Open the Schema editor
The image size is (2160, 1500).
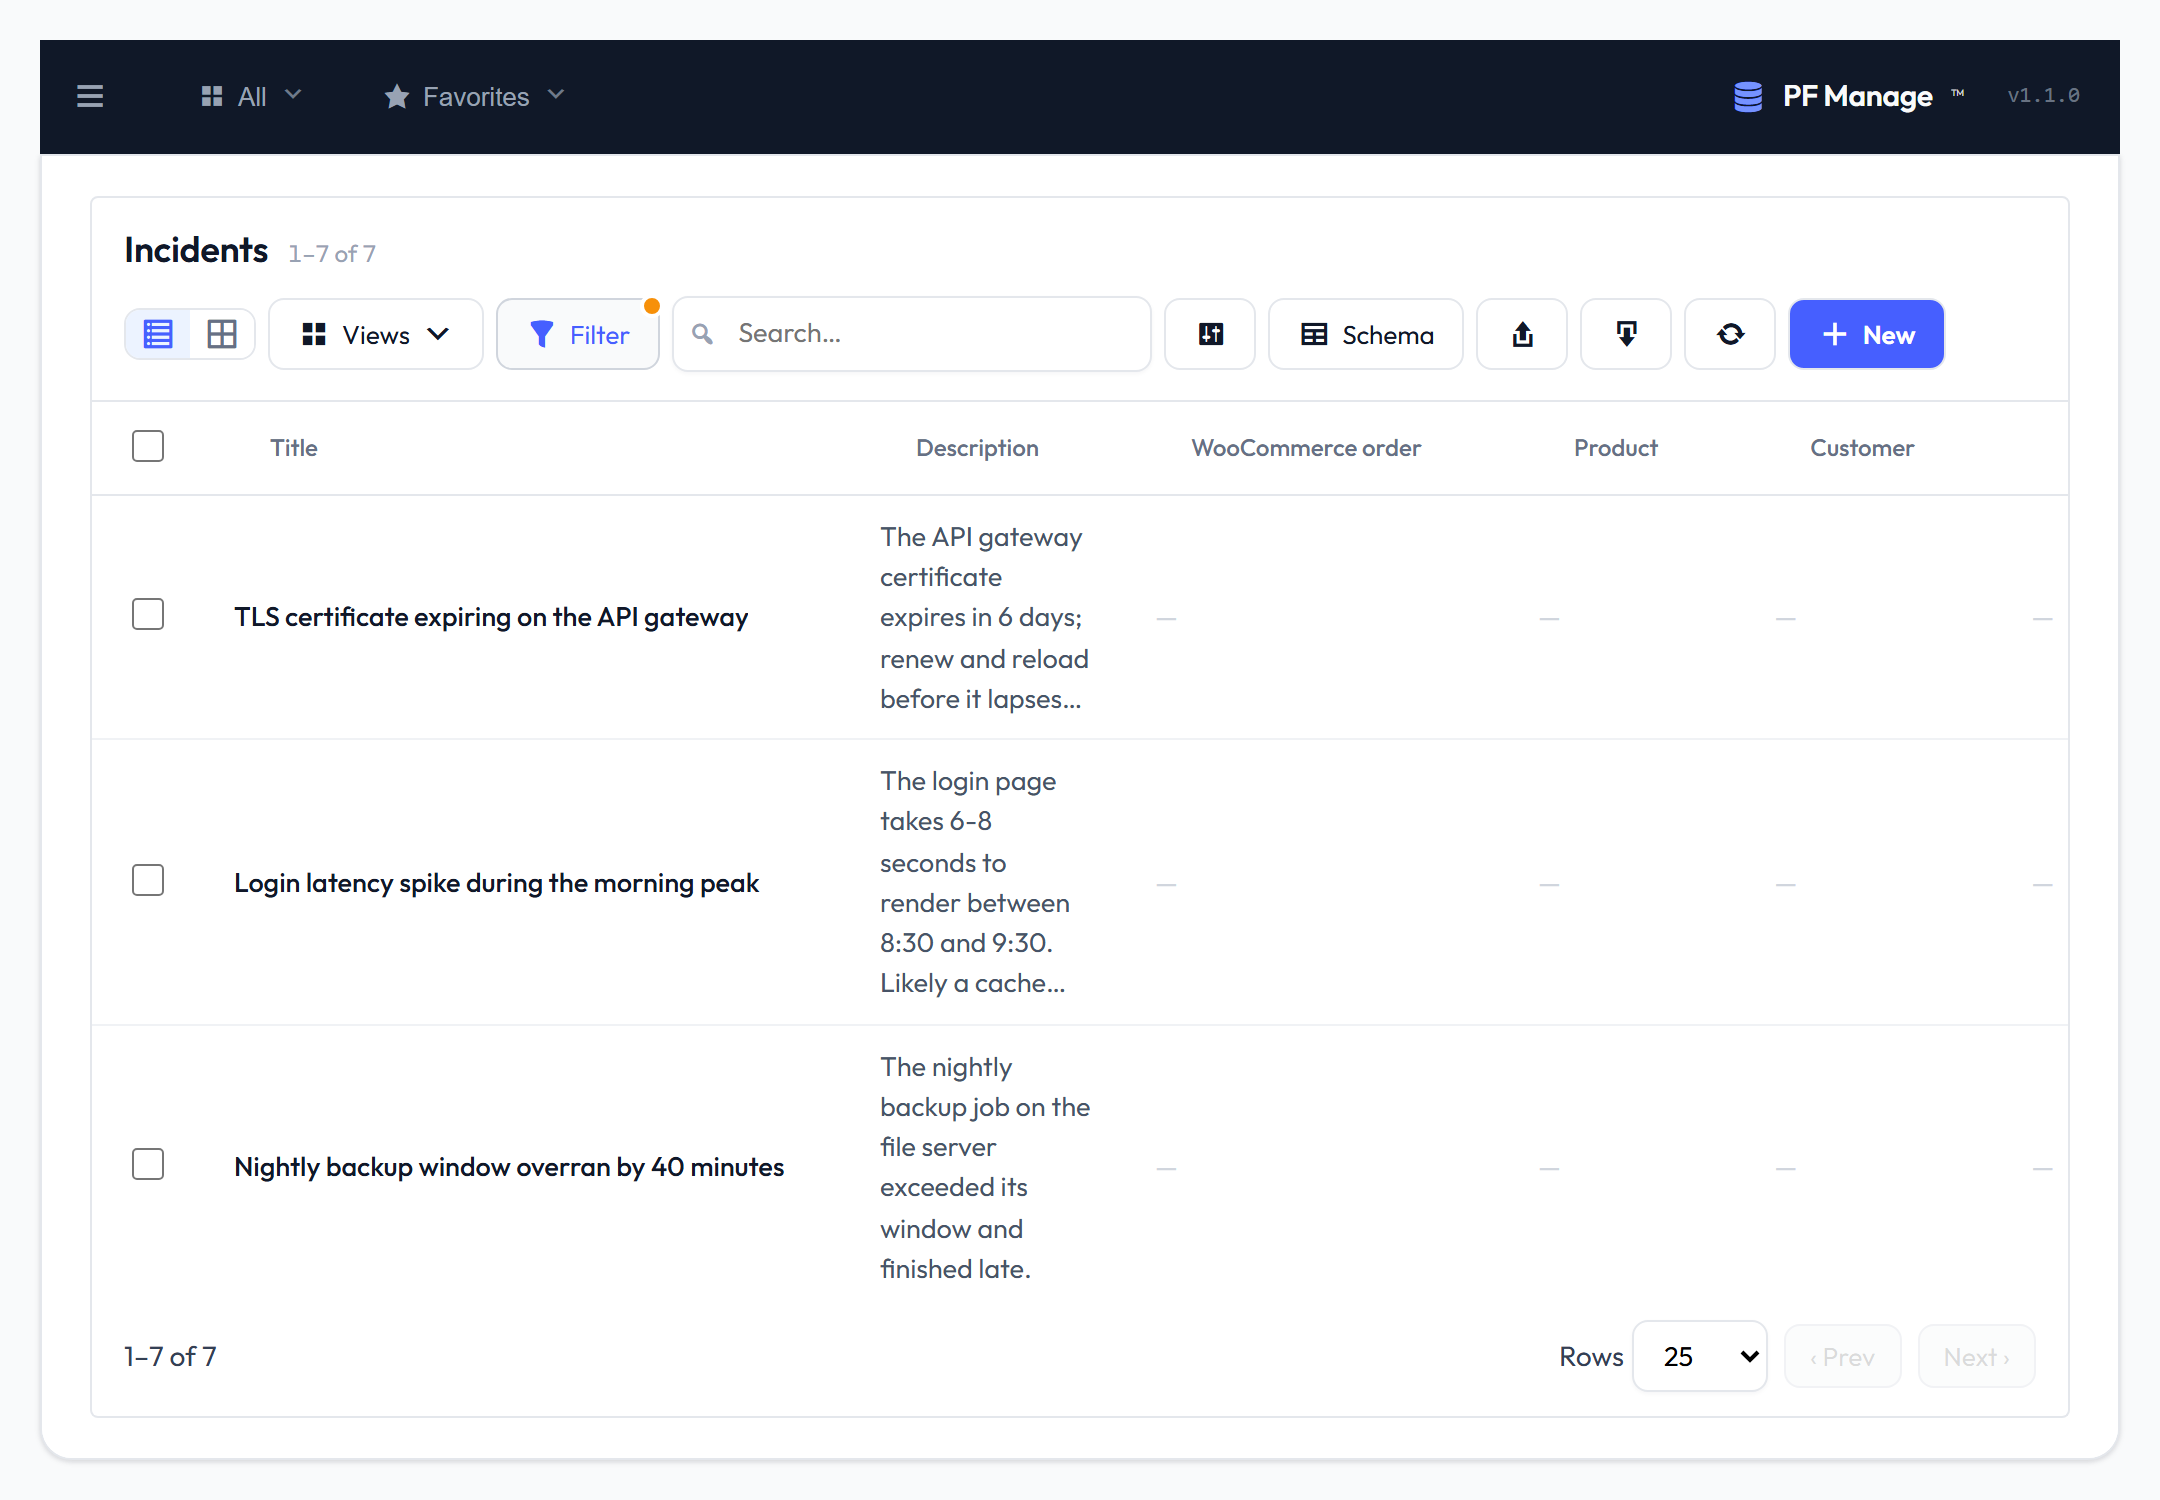coord(1366,334)
